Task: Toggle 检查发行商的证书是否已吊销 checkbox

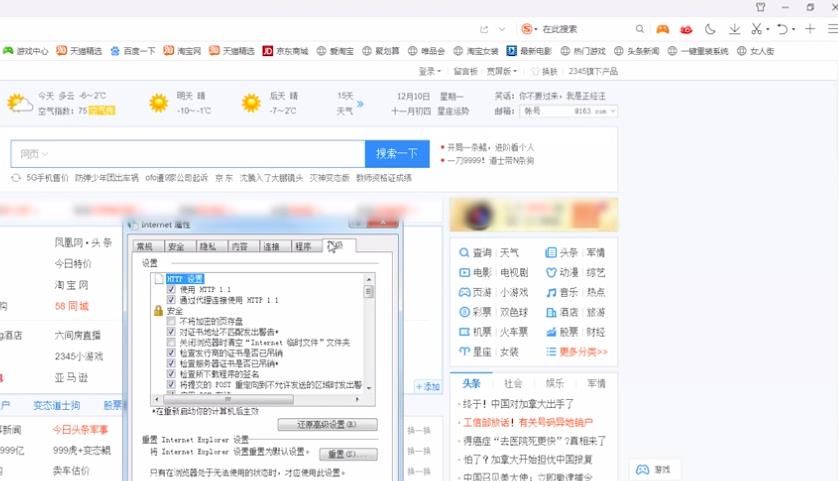Action: 171,353
